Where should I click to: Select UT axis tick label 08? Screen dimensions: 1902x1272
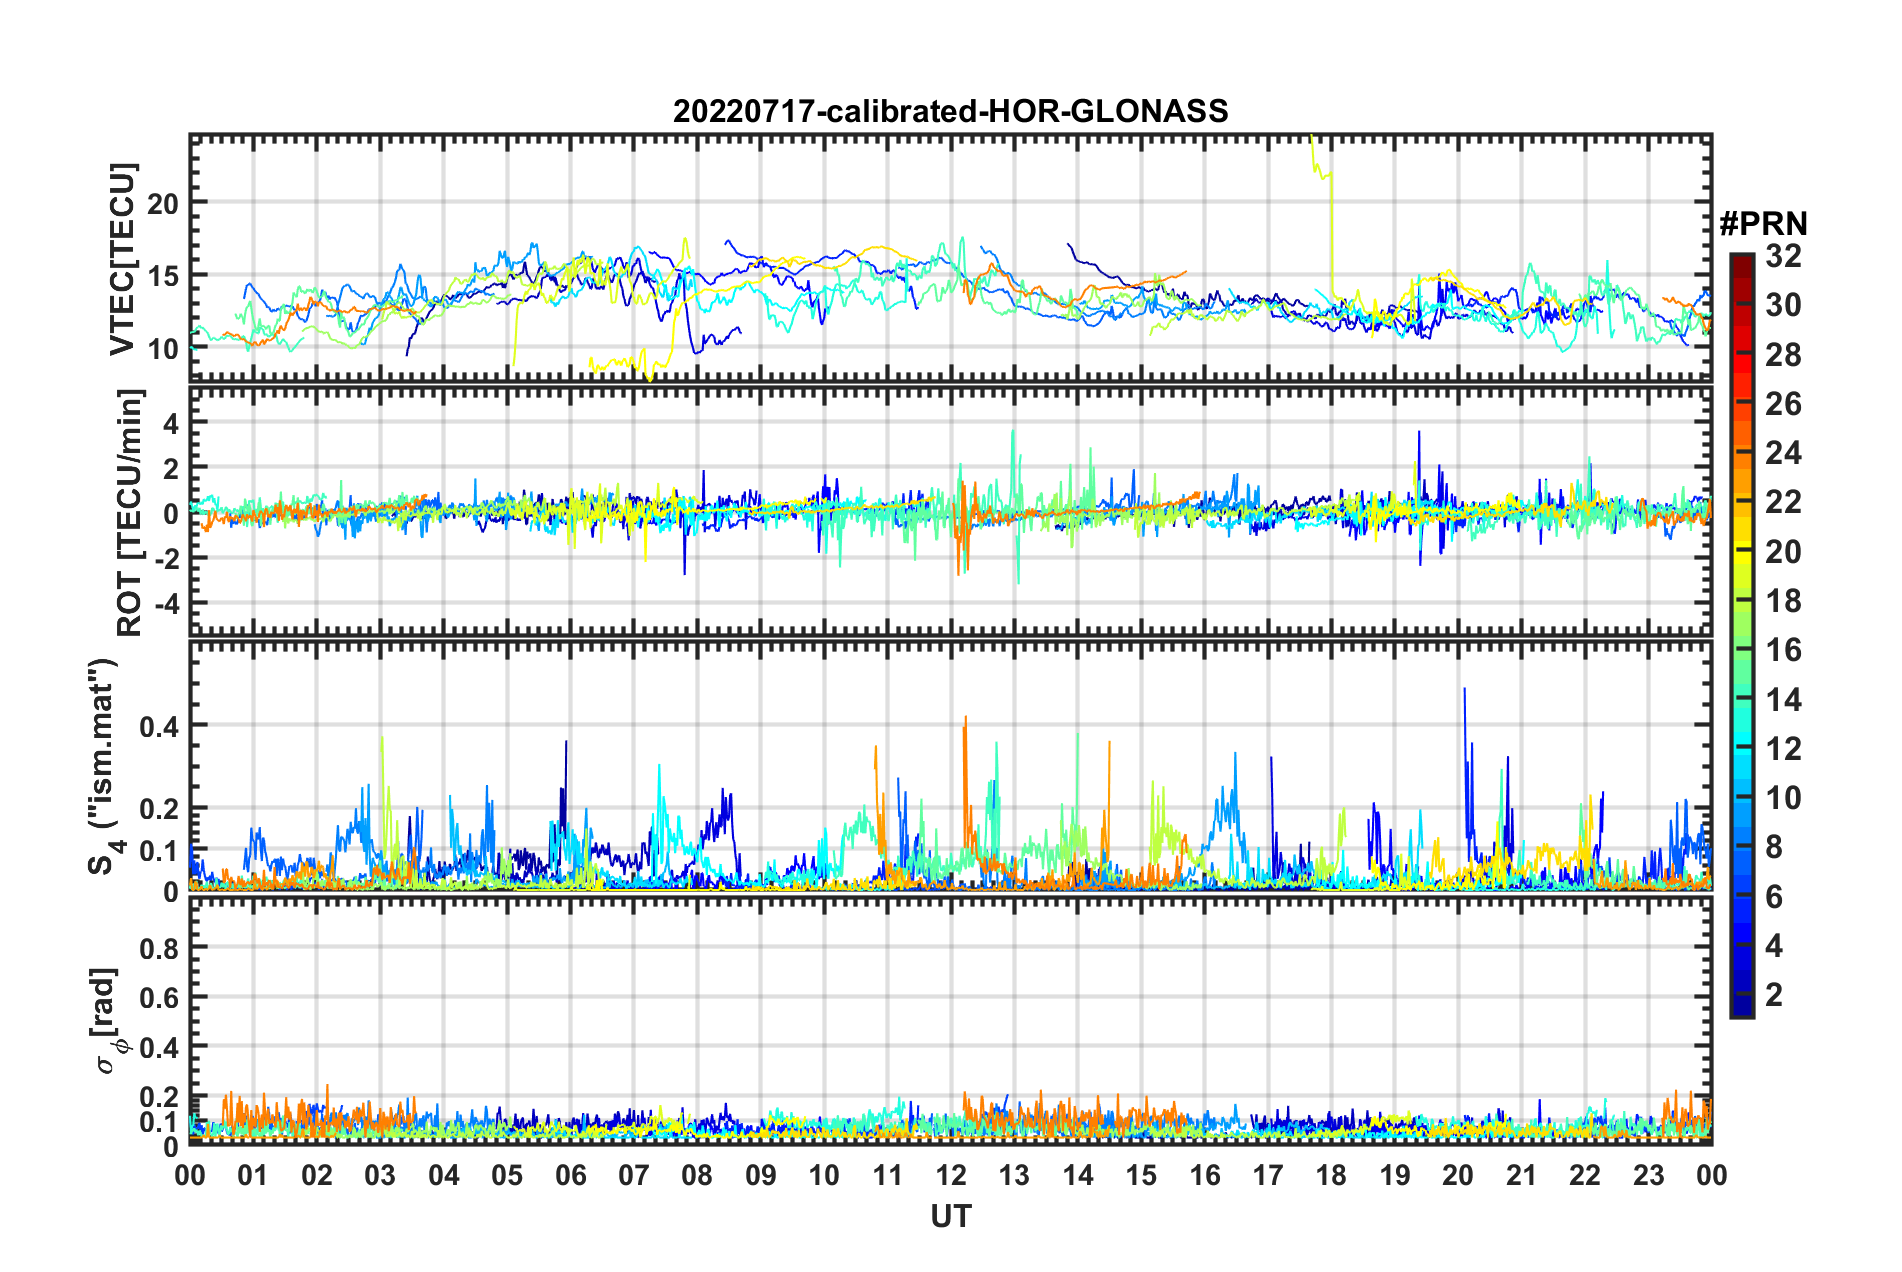(x=697, y=1175)
